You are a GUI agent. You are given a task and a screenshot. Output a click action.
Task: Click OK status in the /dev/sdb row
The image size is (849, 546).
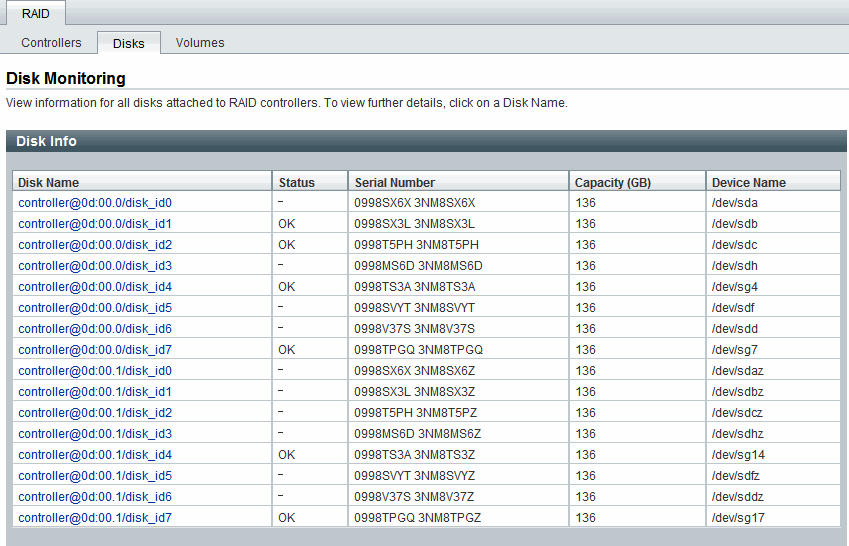[x=287, y=224]
